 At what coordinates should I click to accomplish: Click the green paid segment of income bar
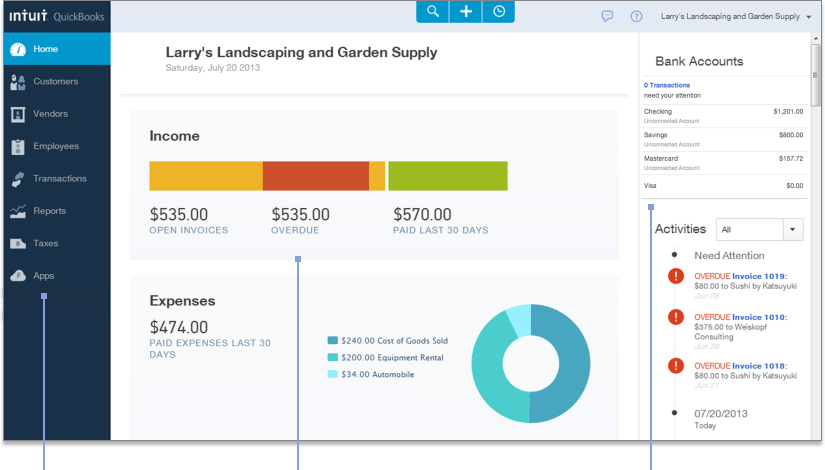click(448, 176)
